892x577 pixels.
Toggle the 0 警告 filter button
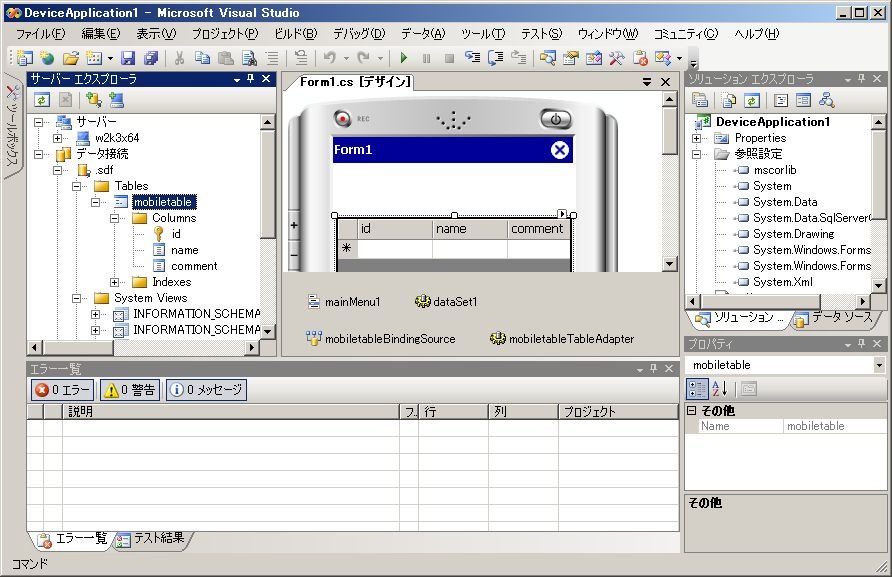tap(130, 390)
